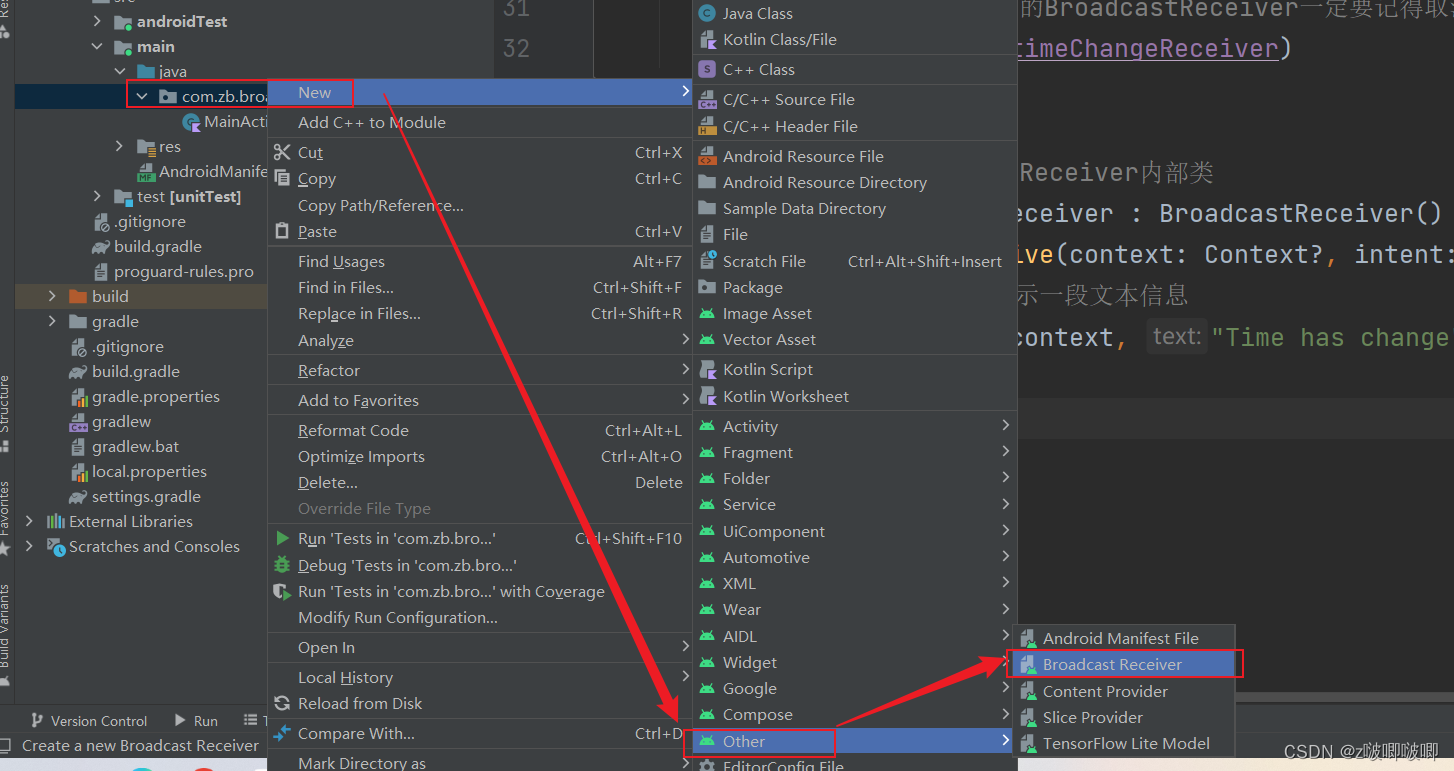This screenshot has width=1454, height=771.
Task: Choose Optimize Imports
Action: pos(480,456)
